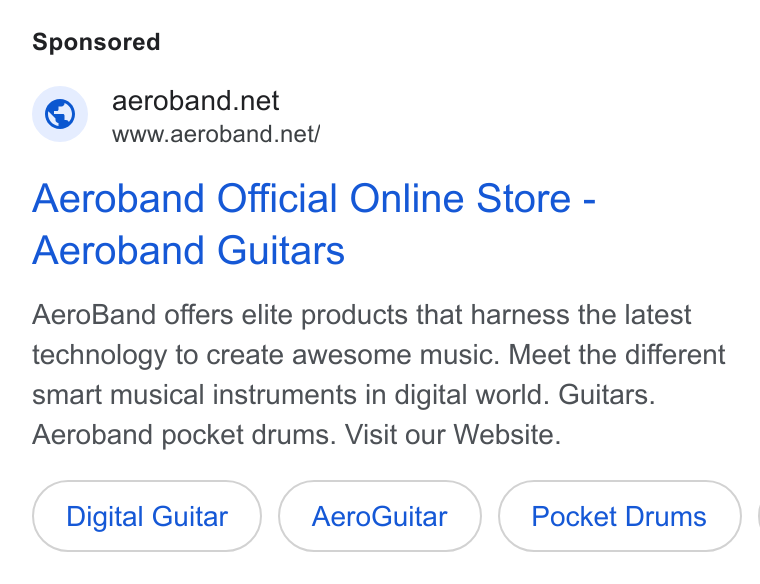Click the Aeroband Guitars headline line

188,250
